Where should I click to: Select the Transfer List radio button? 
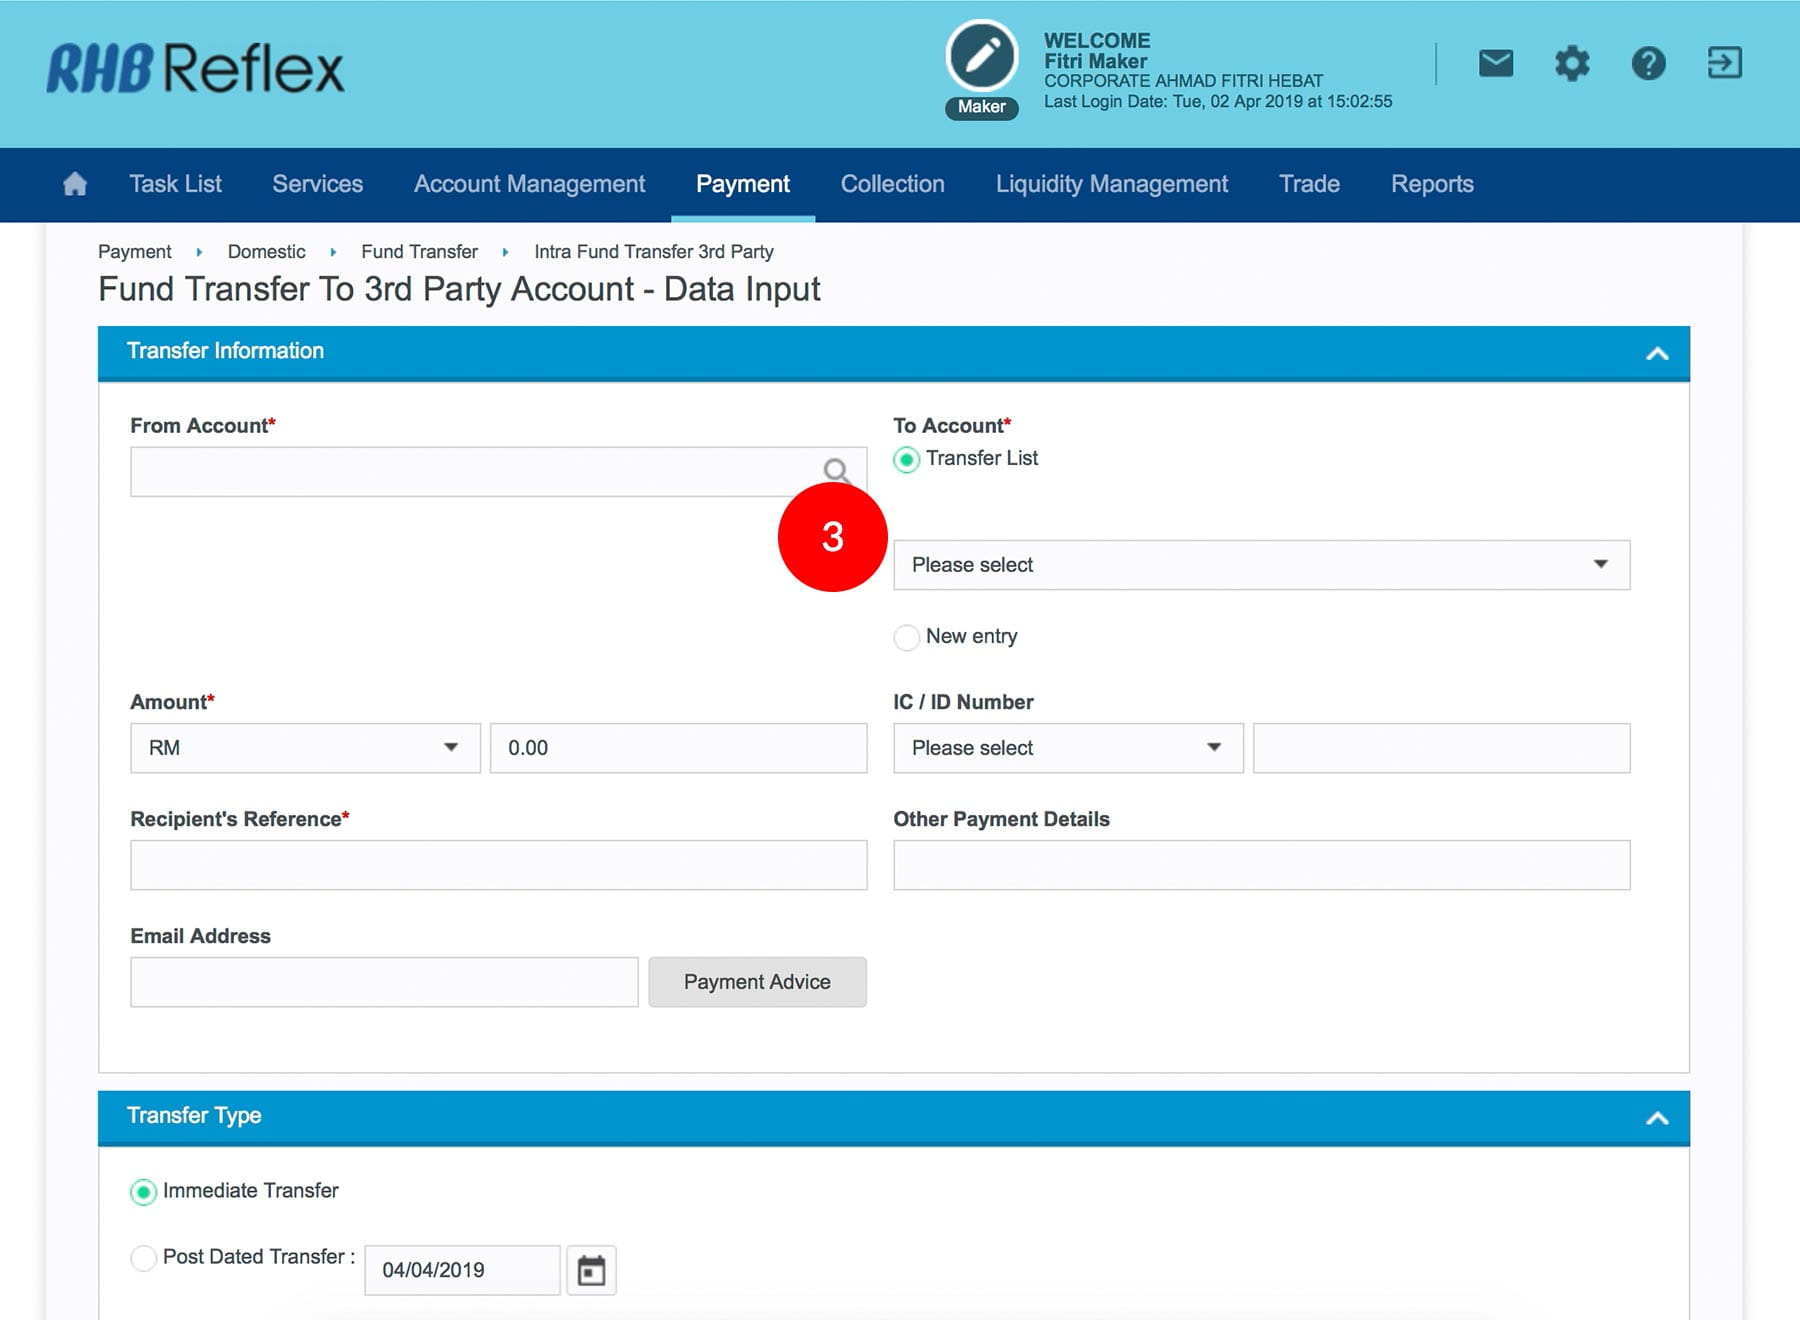coord(907,460)
